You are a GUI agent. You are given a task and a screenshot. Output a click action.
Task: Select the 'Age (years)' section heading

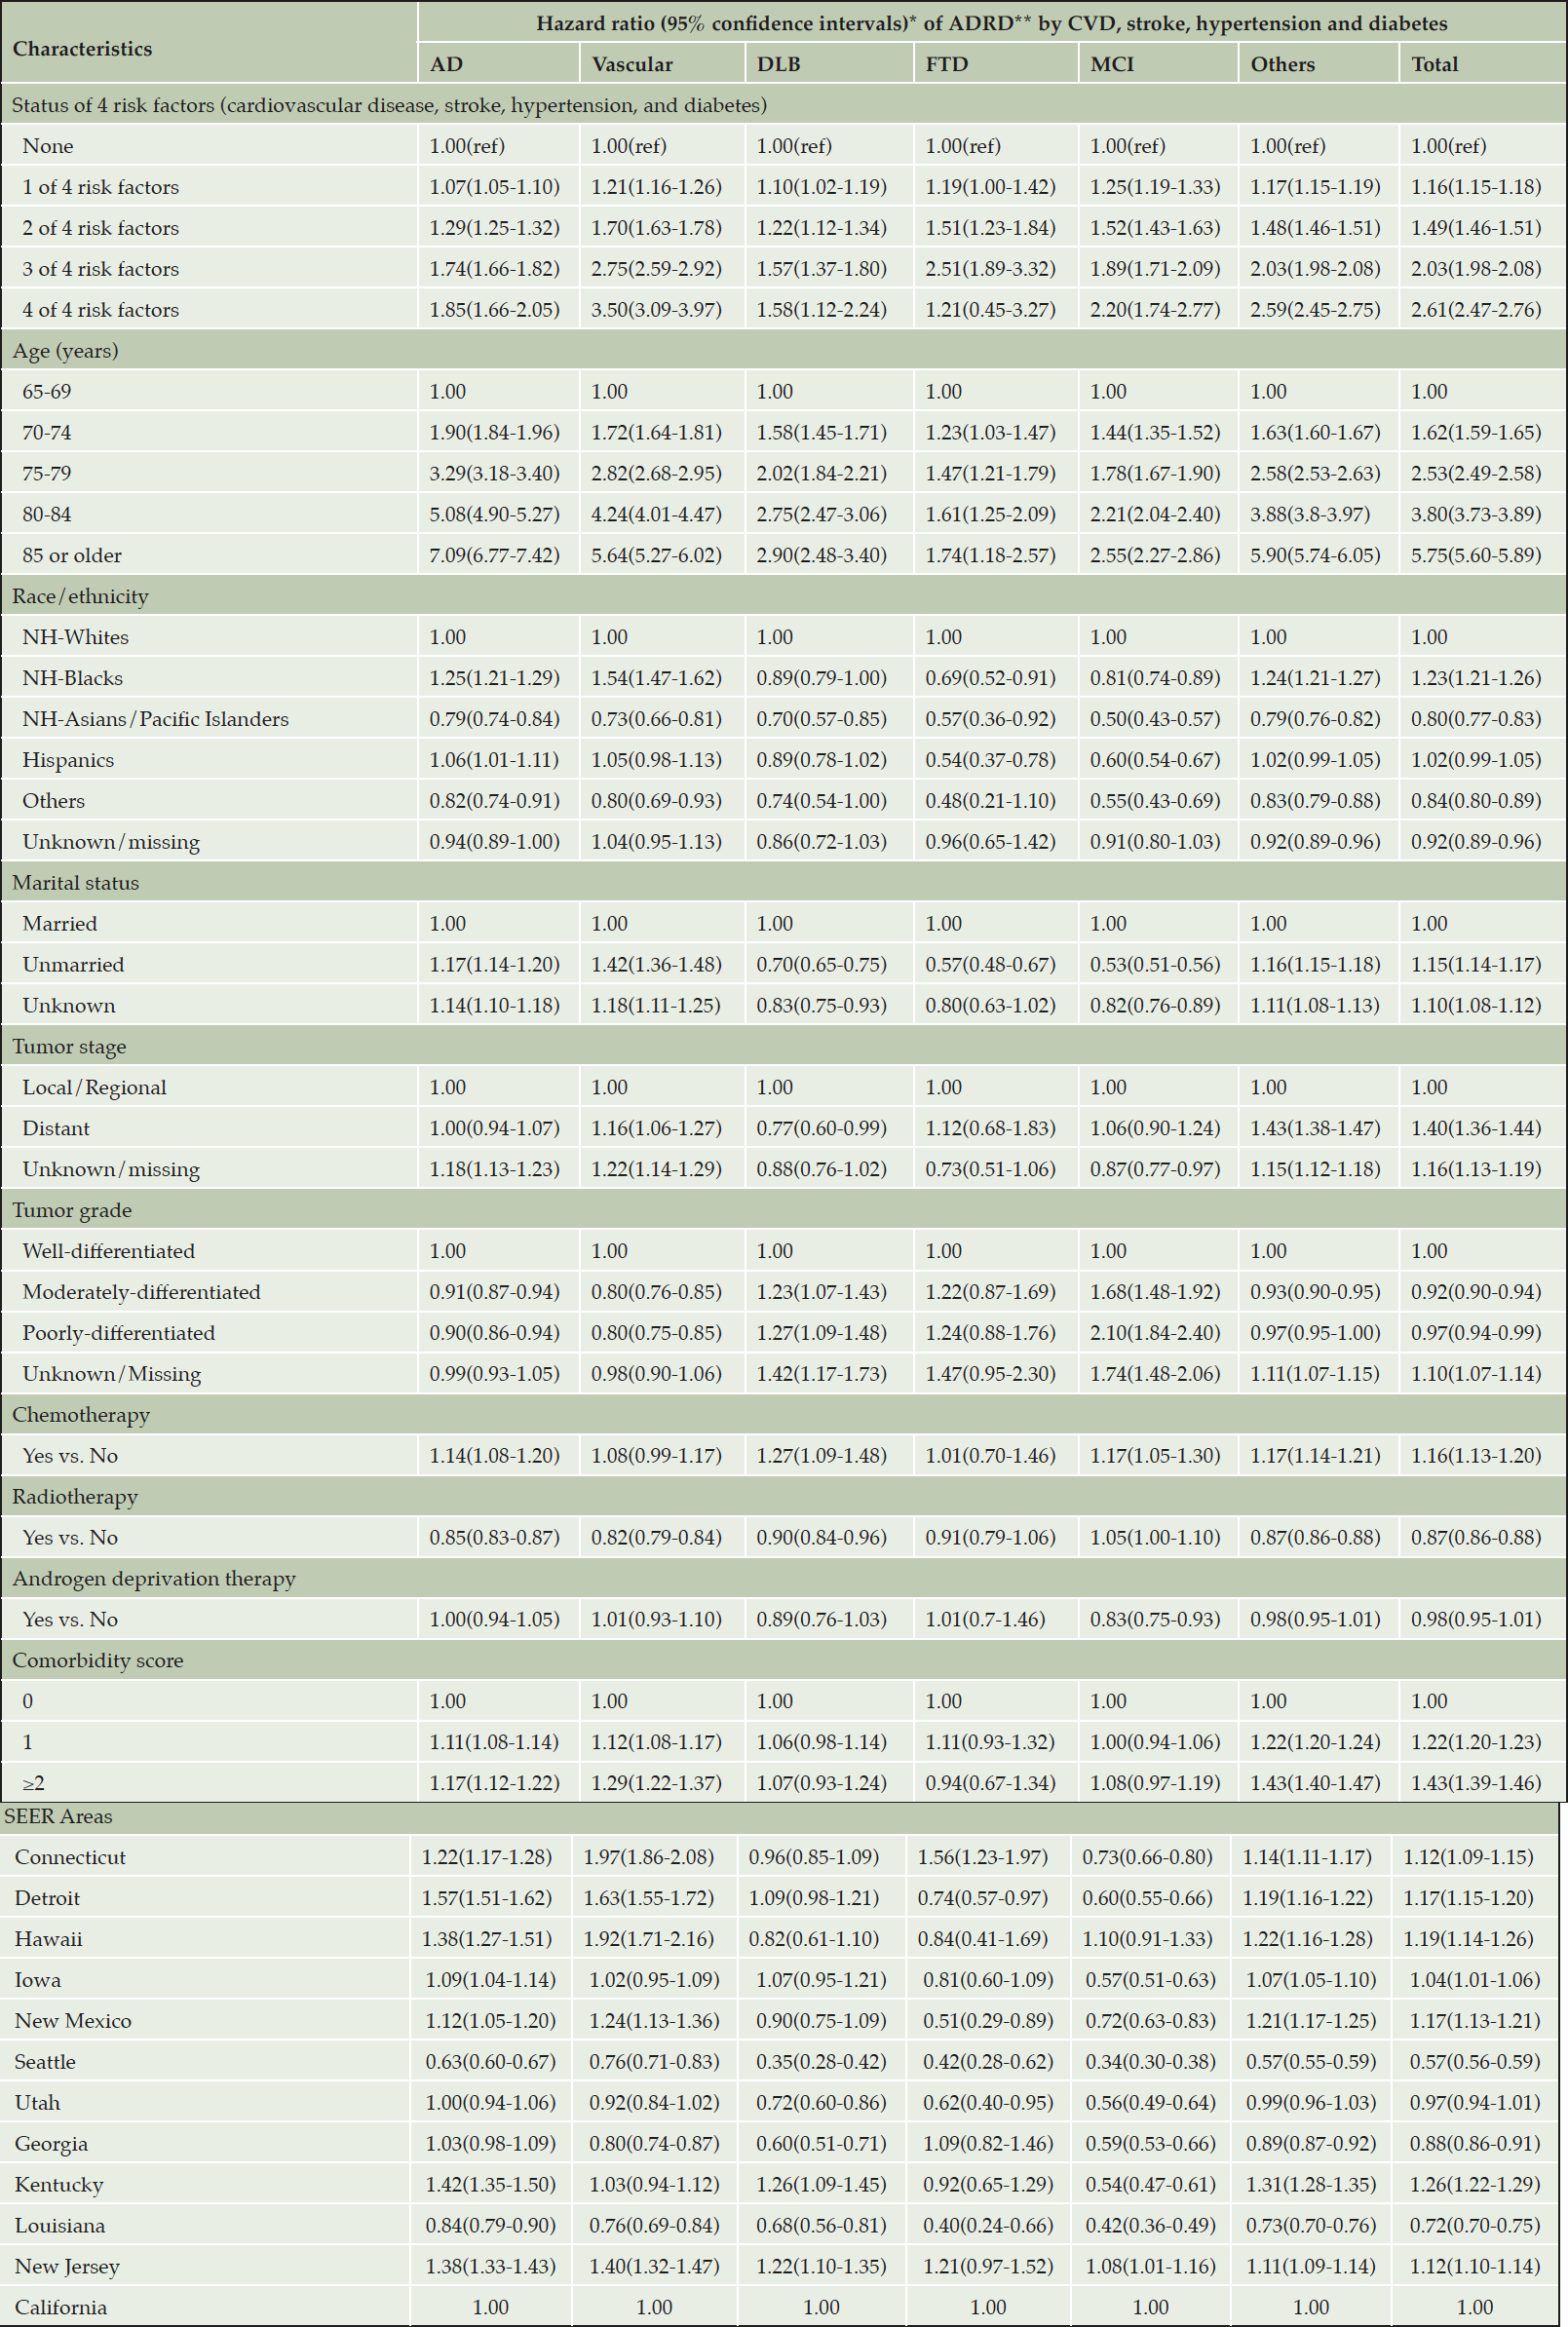pyautogui.click(x=65, y=351)
